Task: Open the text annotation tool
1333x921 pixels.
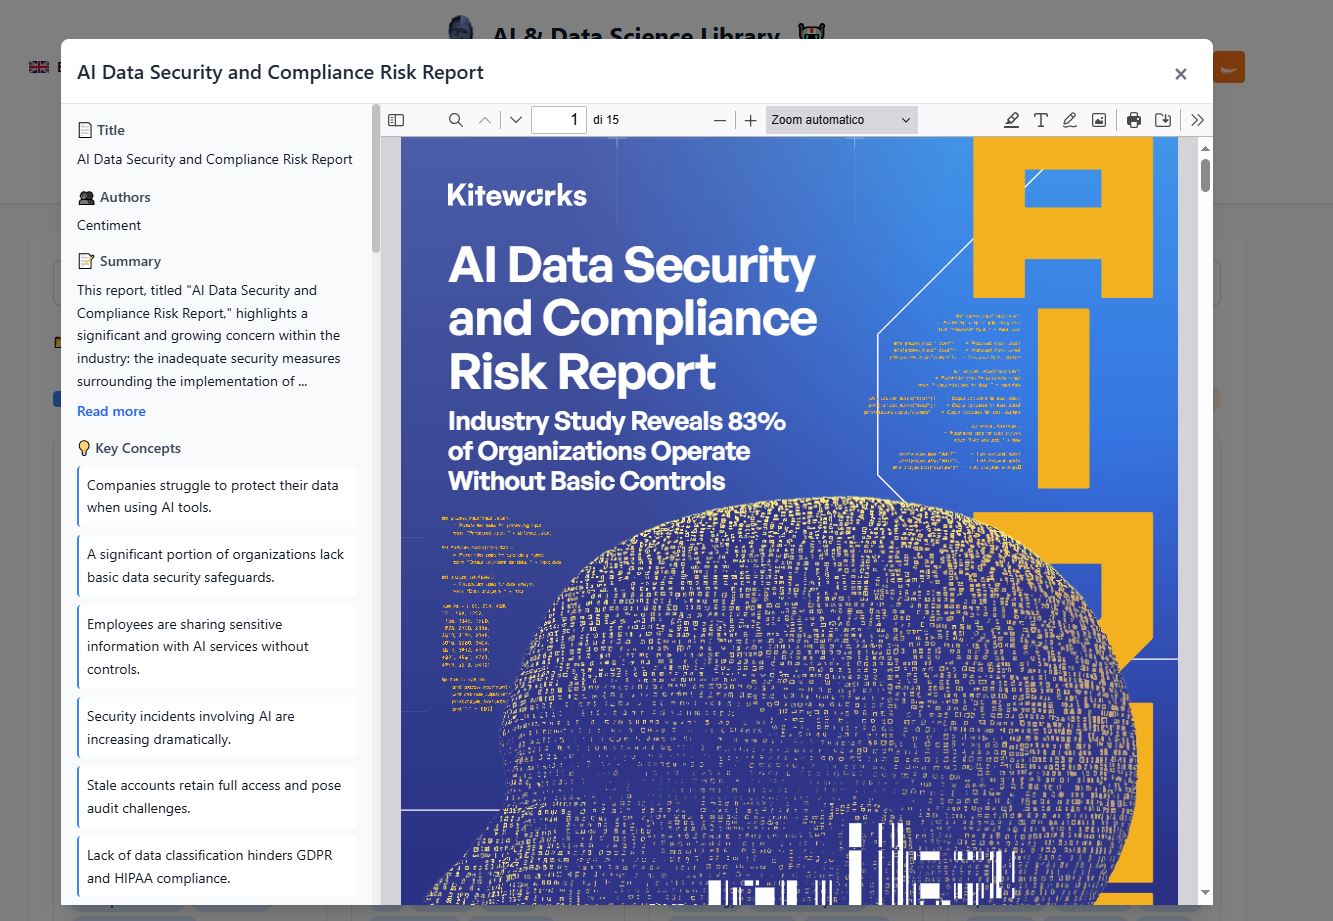Action: click(x=1040, y=119)
